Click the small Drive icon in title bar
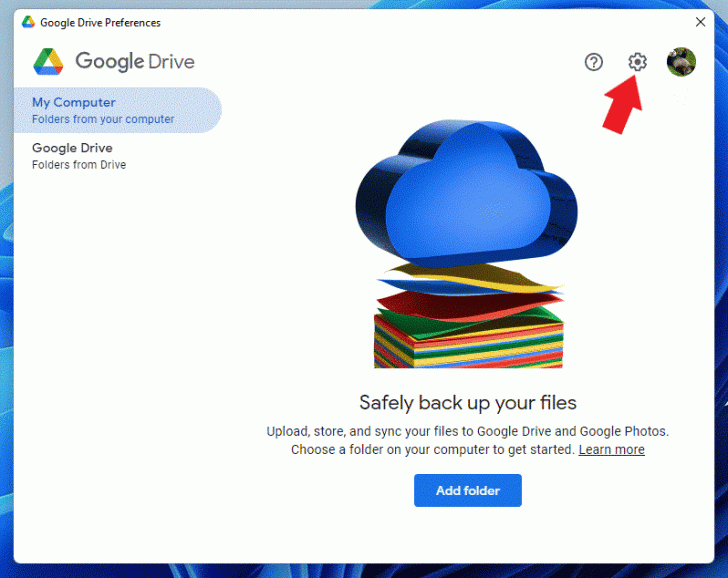This screenshot has height=578, width=728. 28,22
